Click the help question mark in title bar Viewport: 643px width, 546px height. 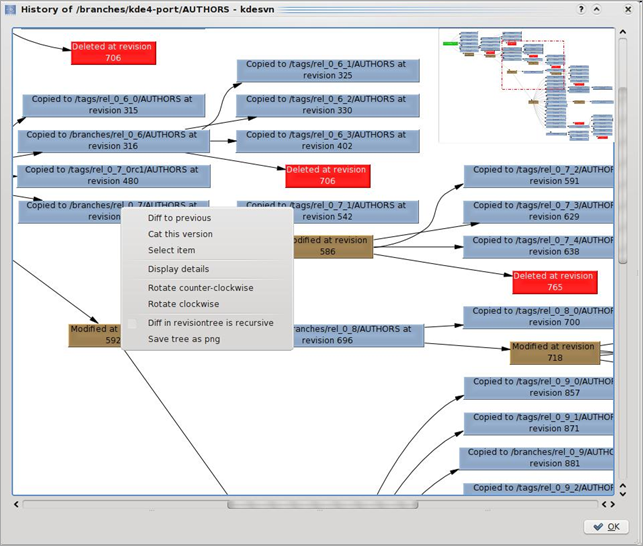click(581, 9)
